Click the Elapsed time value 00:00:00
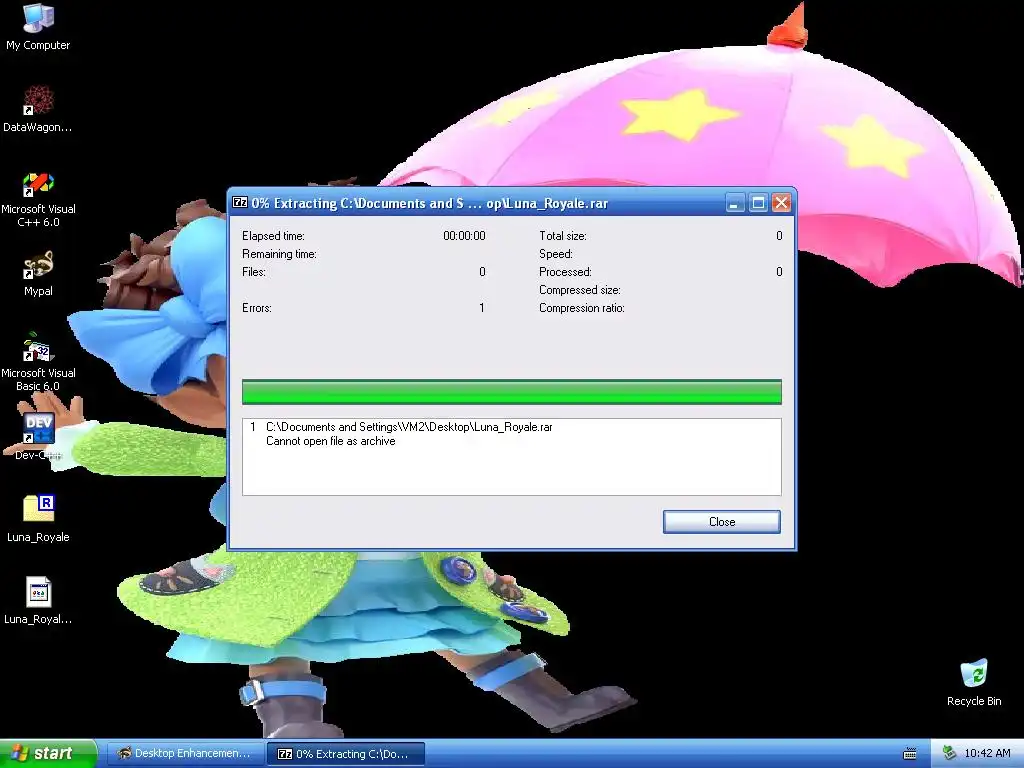1024x768 pixels. (464, 236)
